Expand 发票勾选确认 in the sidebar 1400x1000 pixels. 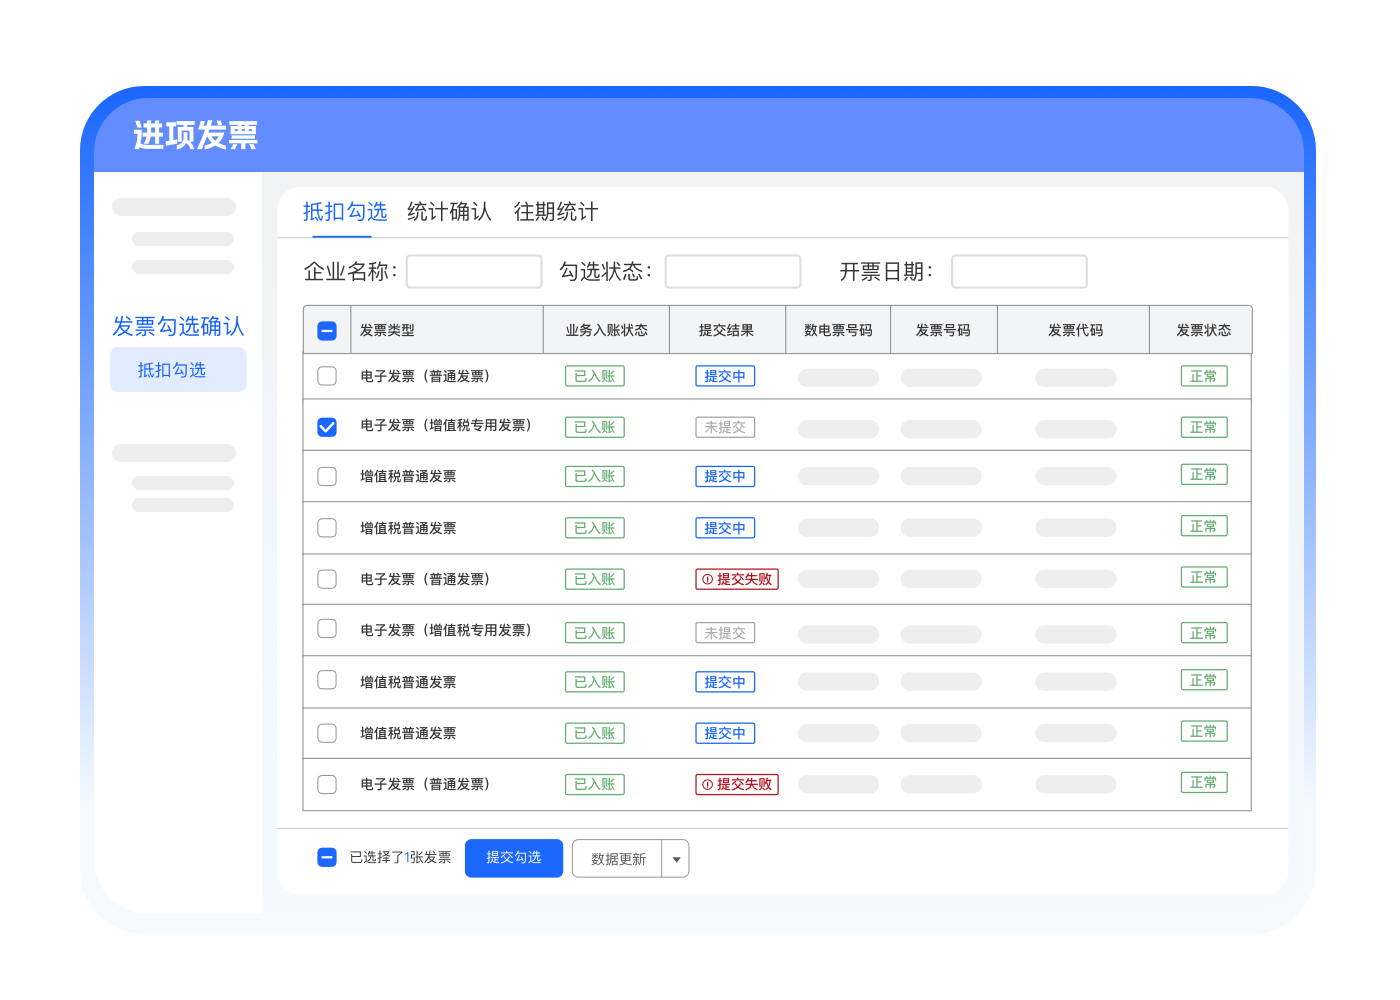tap(178, 326)
